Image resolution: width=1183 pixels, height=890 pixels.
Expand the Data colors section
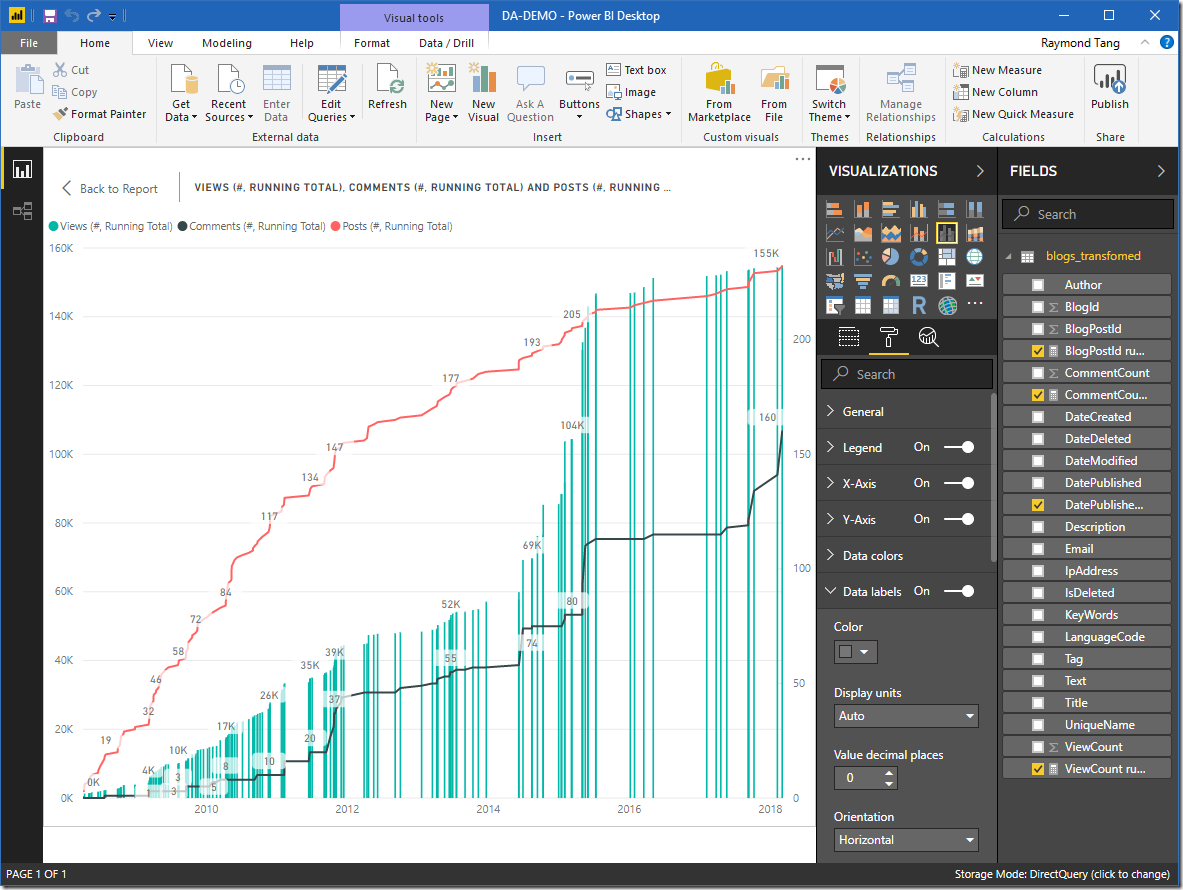pos(872,555)
